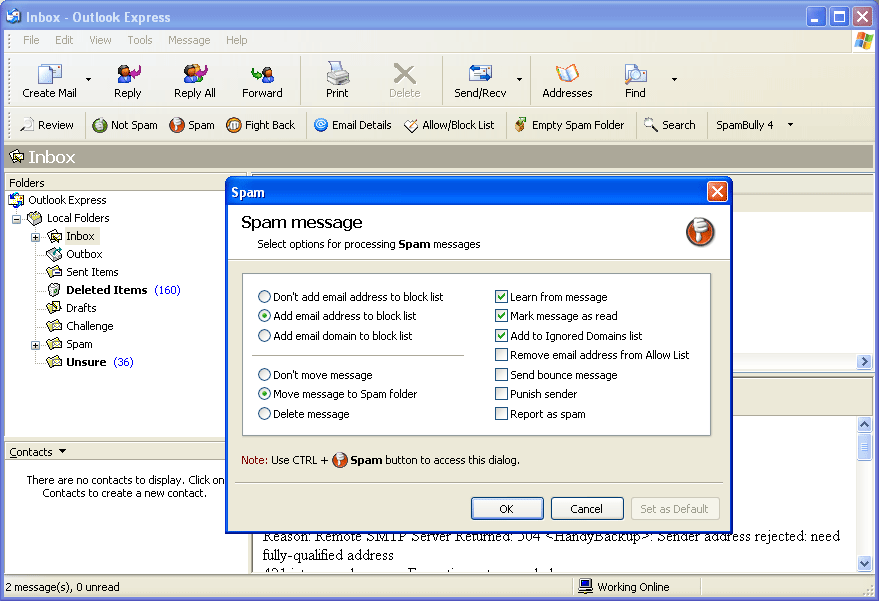Open Email Details from SpamBully toolbar
Image resolution: width=879 pixels, height=601 pixels.
(x=353, y=125)
